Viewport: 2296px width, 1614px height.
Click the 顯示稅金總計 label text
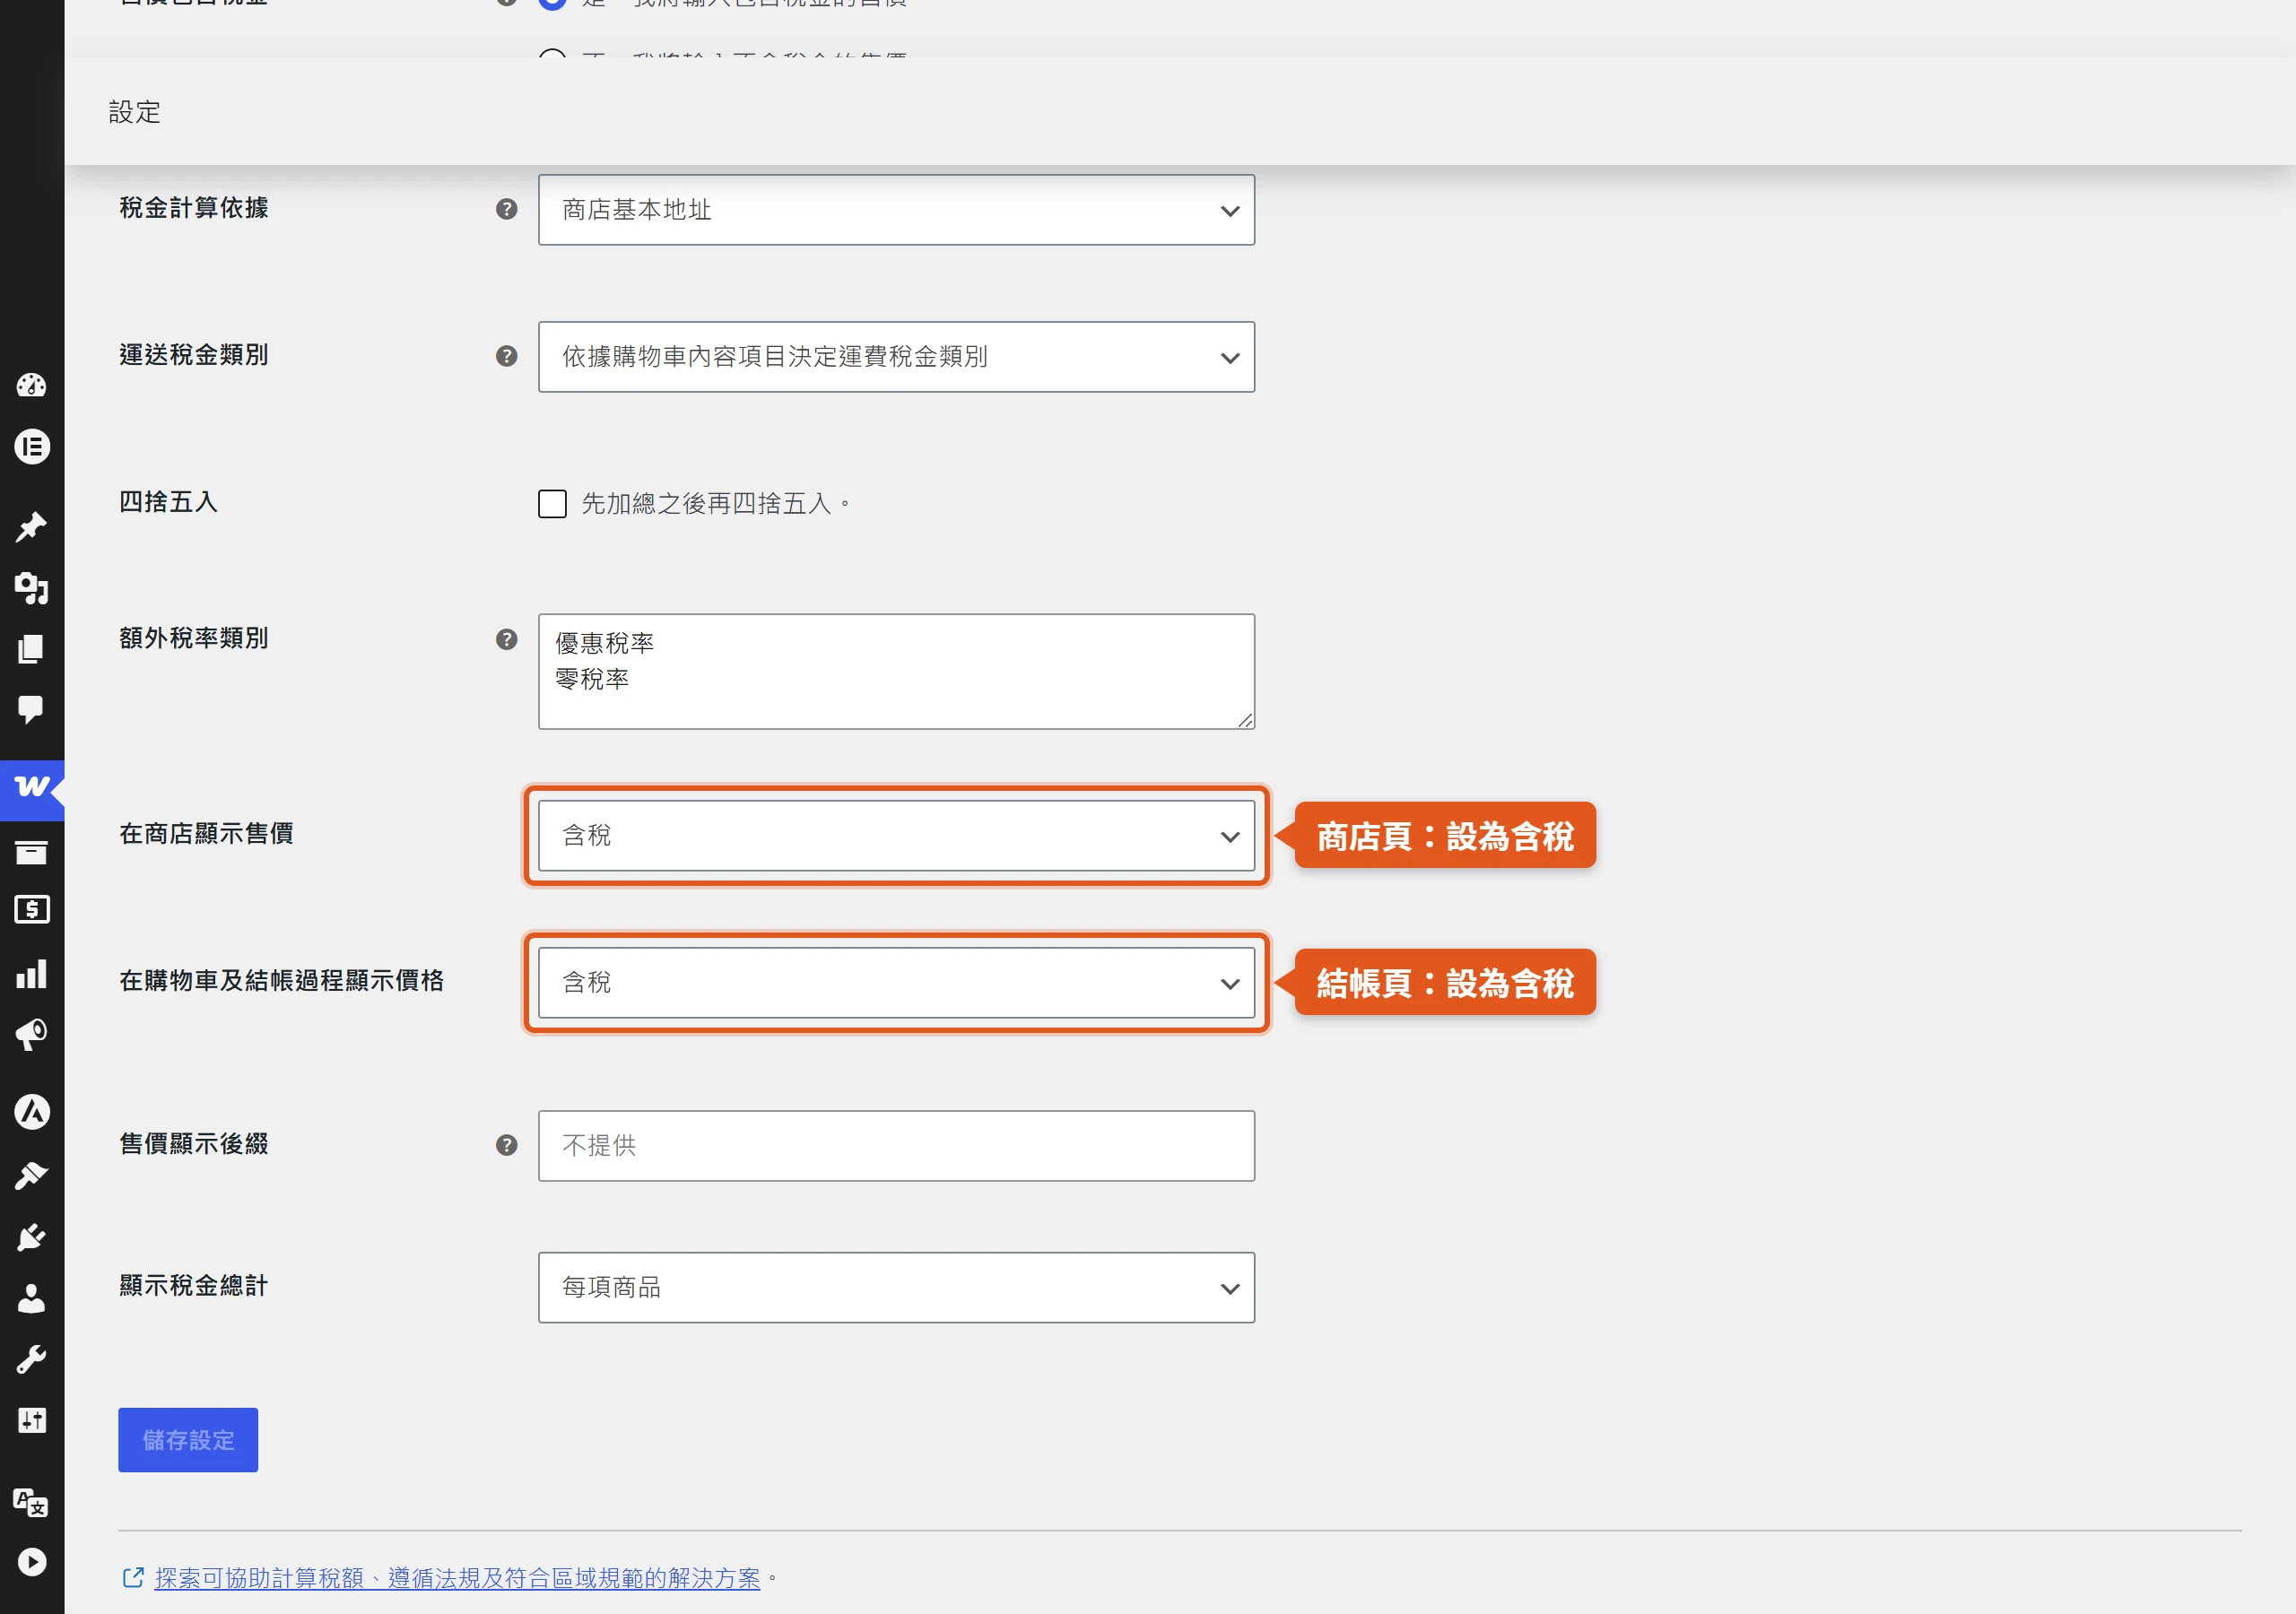coord(194,1286)
